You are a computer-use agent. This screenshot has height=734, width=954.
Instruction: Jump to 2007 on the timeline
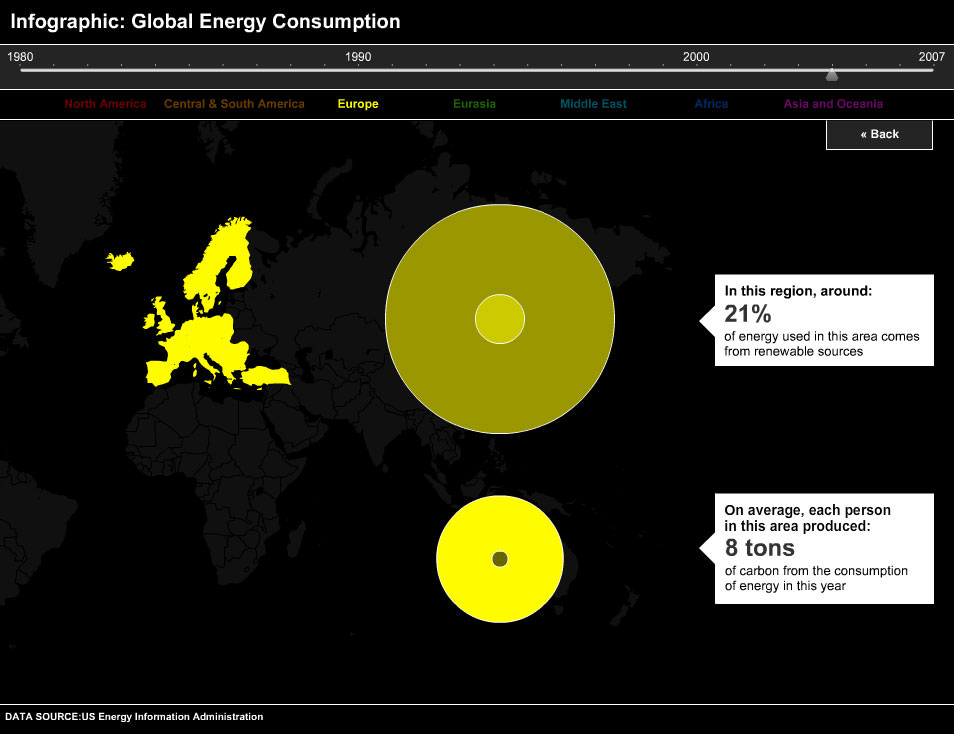tap(931, 57)
